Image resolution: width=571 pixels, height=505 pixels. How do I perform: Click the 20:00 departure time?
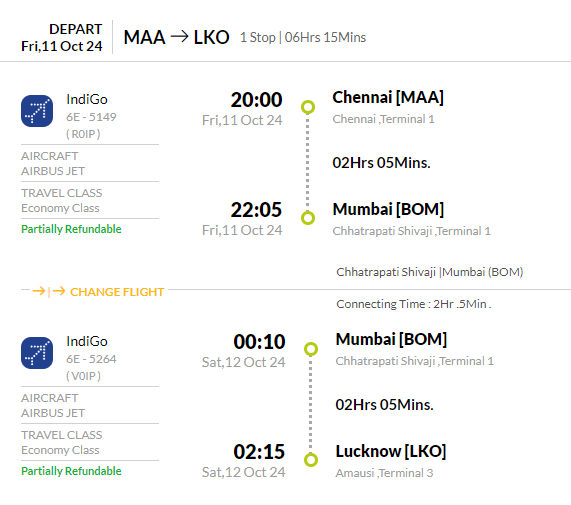click(x=256, y=99)
